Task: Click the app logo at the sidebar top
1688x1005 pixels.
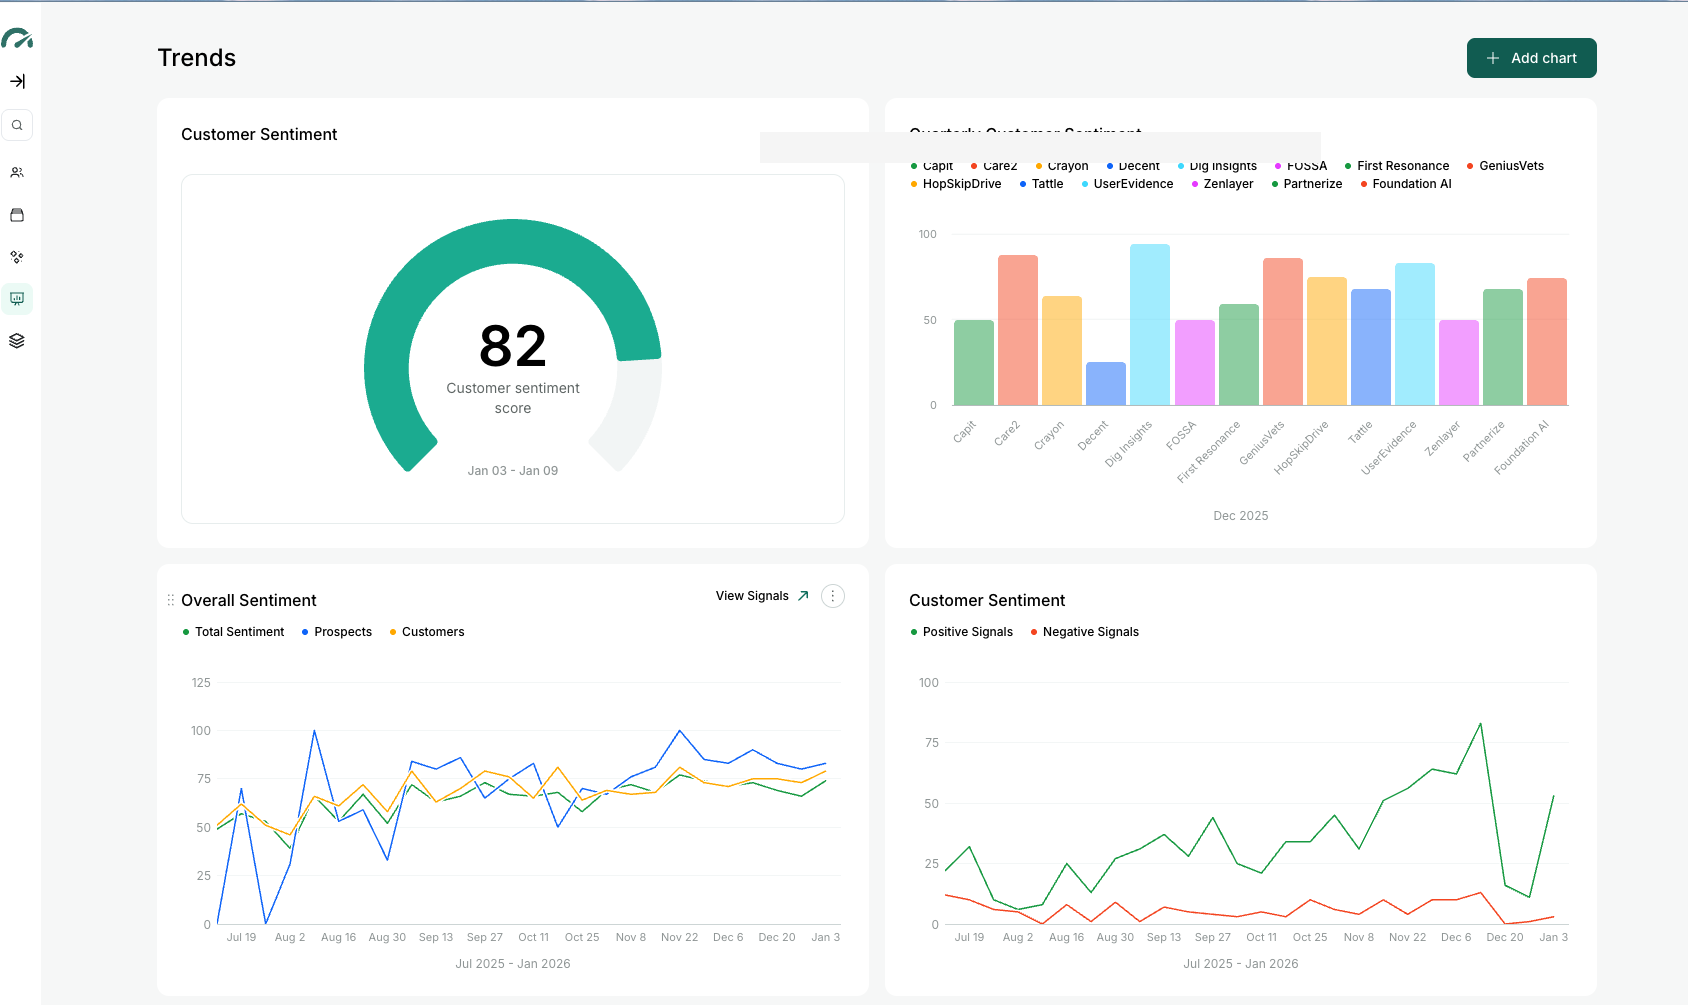Action: (18, 38)
